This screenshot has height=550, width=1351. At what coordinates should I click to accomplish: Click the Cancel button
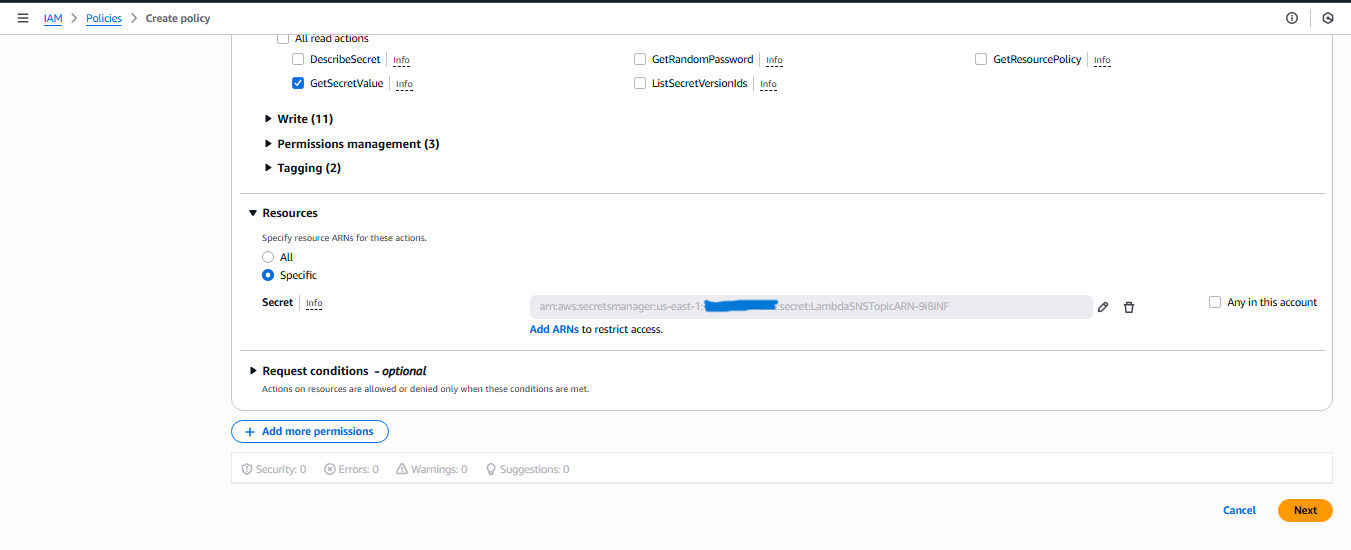pos(1239,510)
